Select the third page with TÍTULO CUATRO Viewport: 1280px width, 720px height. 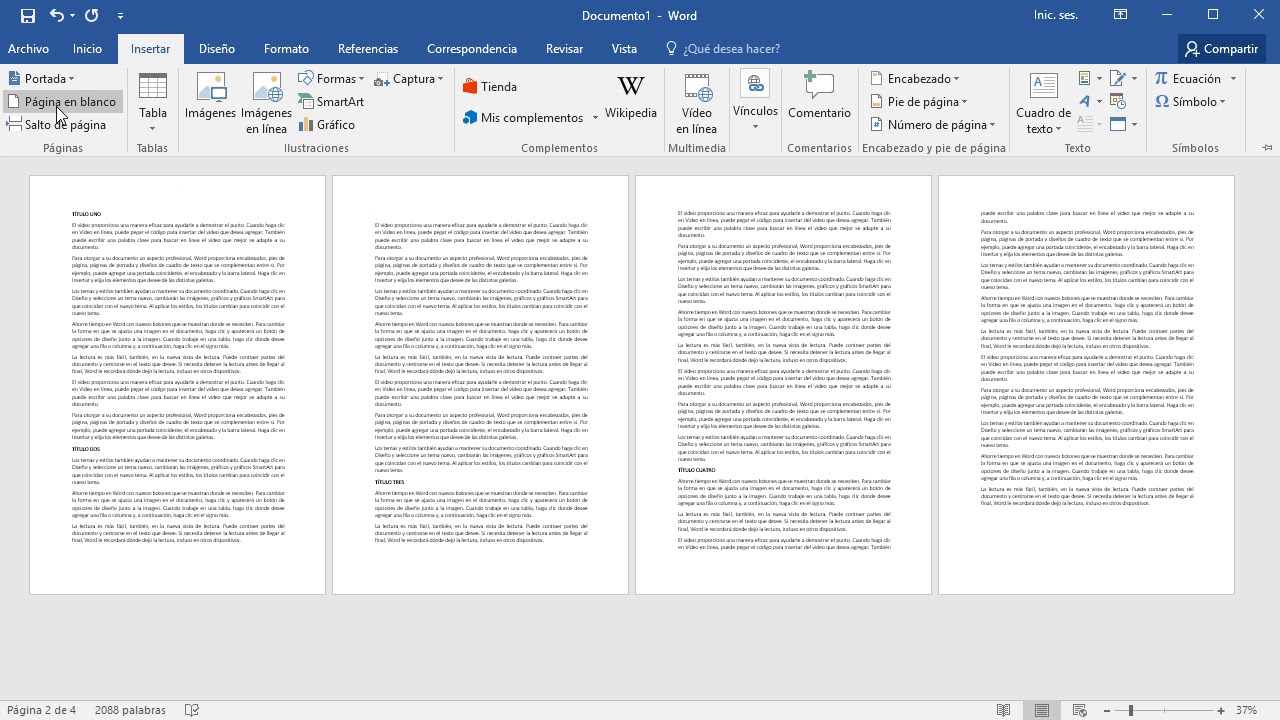[x=783, y=385]
